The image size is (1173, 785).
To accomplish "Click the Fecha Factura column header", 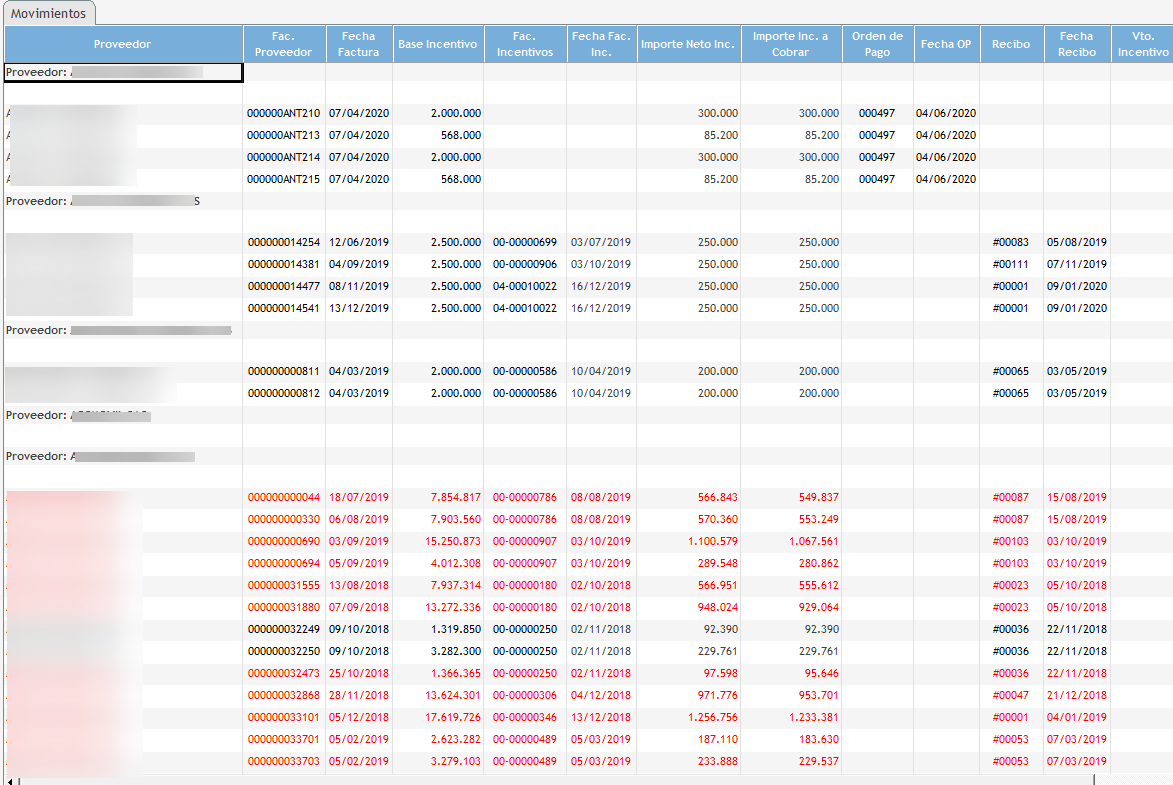I will pyautogui.click(x=358, y=44).
